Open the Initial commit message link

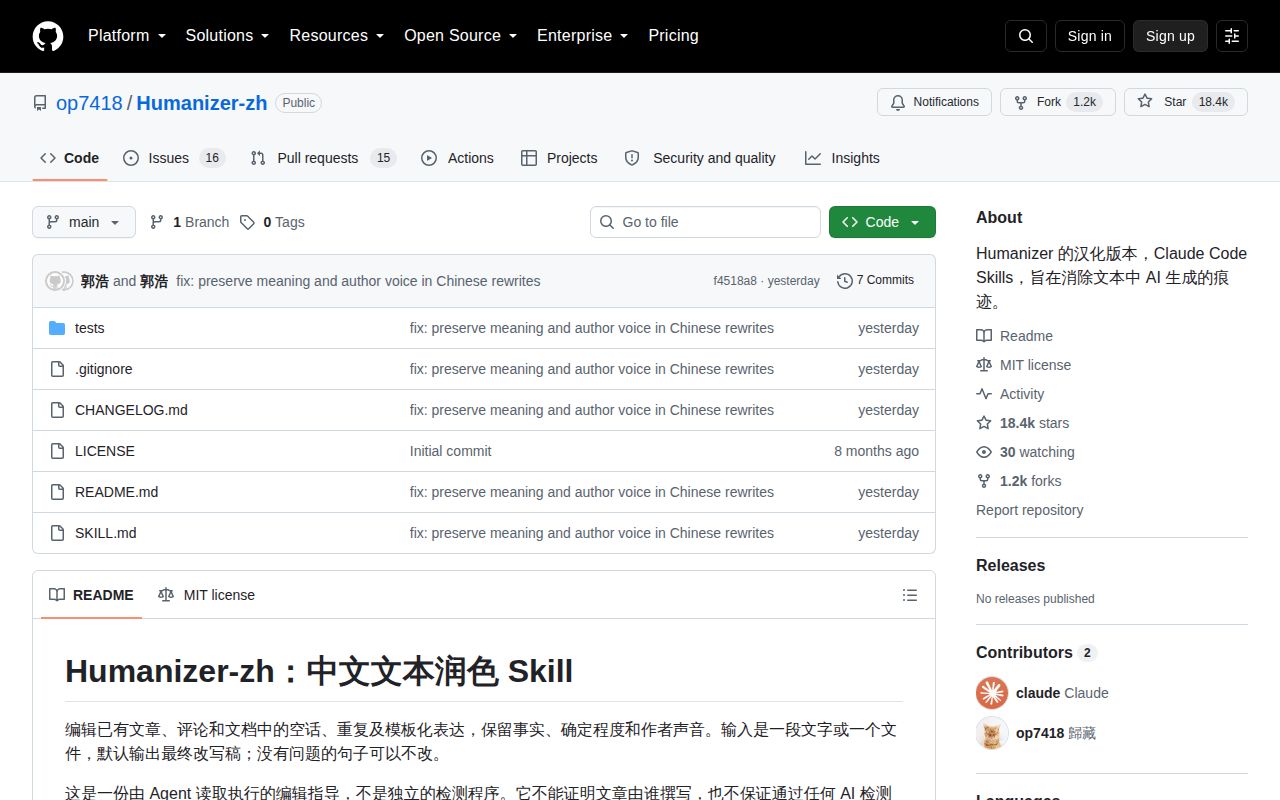(450, 451)
